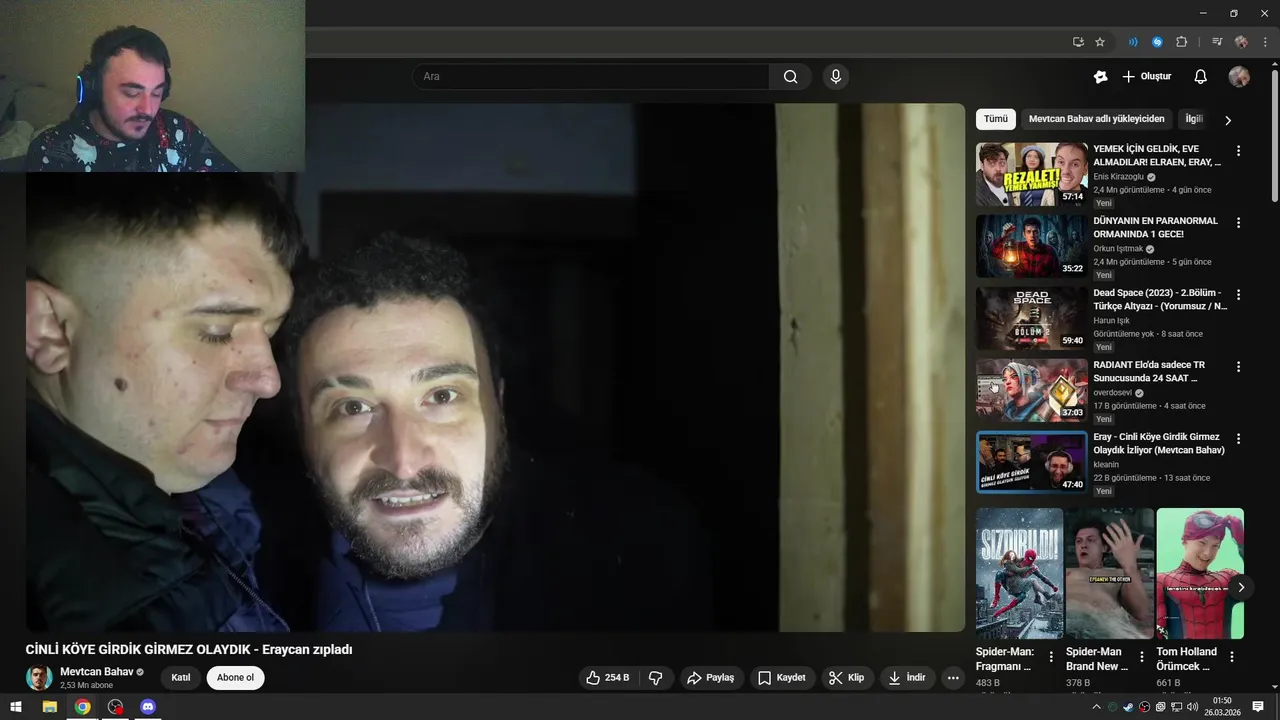Click the star-shaped icon beside Oluştur
Screen dimensions: 1280x720
tap(1100, 77)
